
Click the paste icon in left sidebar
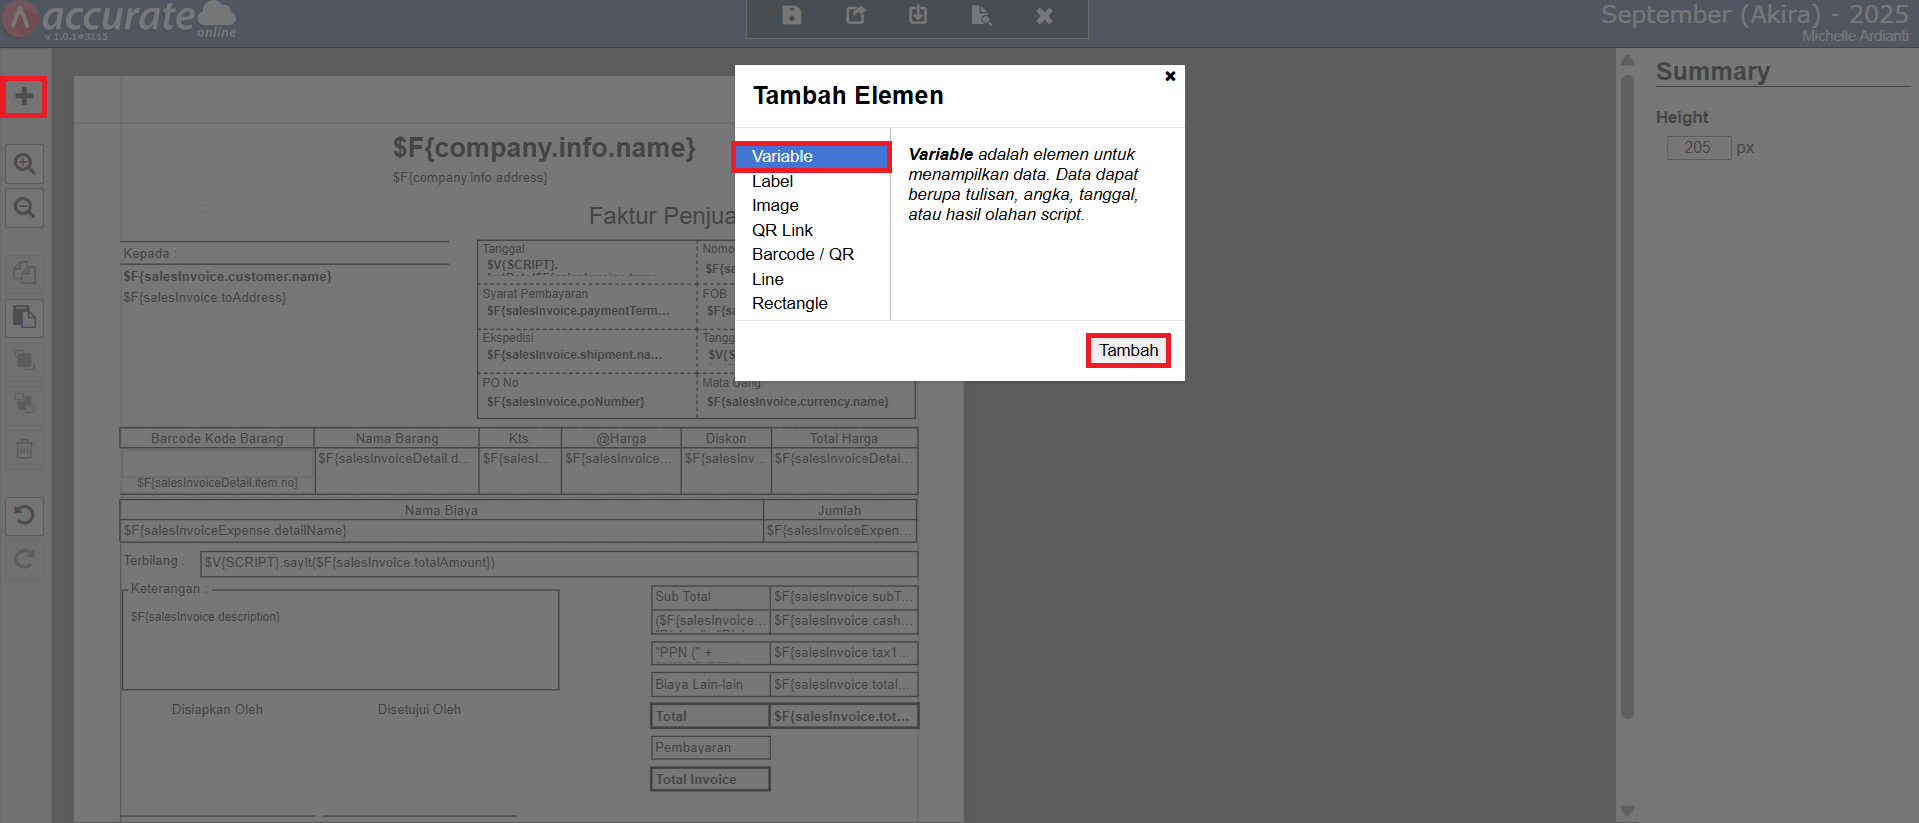point(24,318)
